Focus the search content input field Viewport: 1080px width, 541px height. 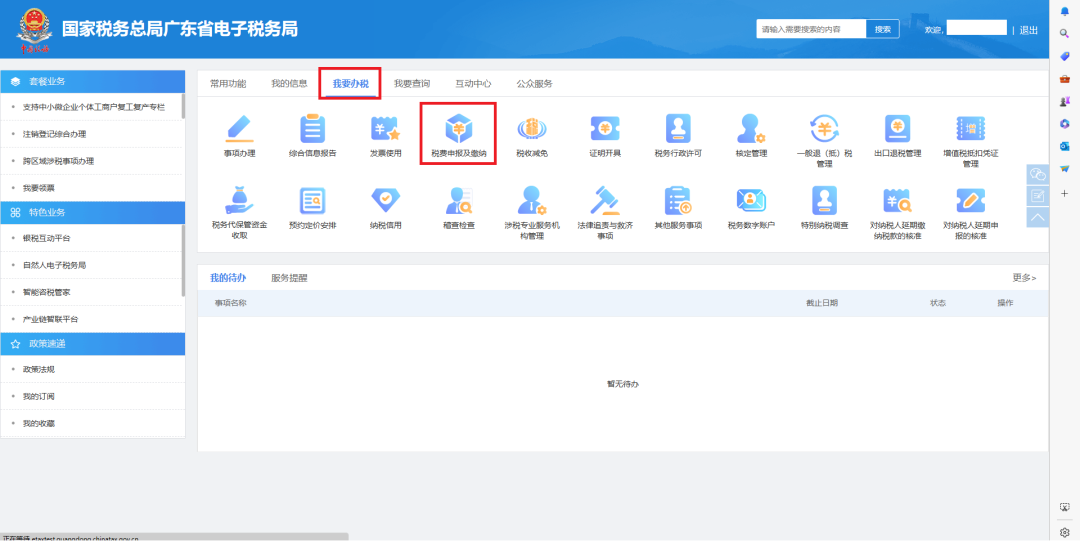(810, 30)
